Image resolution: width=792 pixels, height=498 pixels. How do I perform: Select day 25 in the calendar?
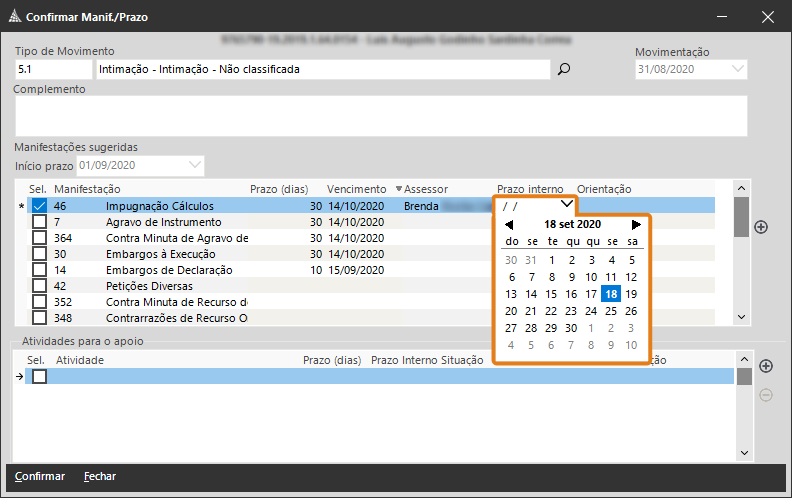tap(610, 311)
